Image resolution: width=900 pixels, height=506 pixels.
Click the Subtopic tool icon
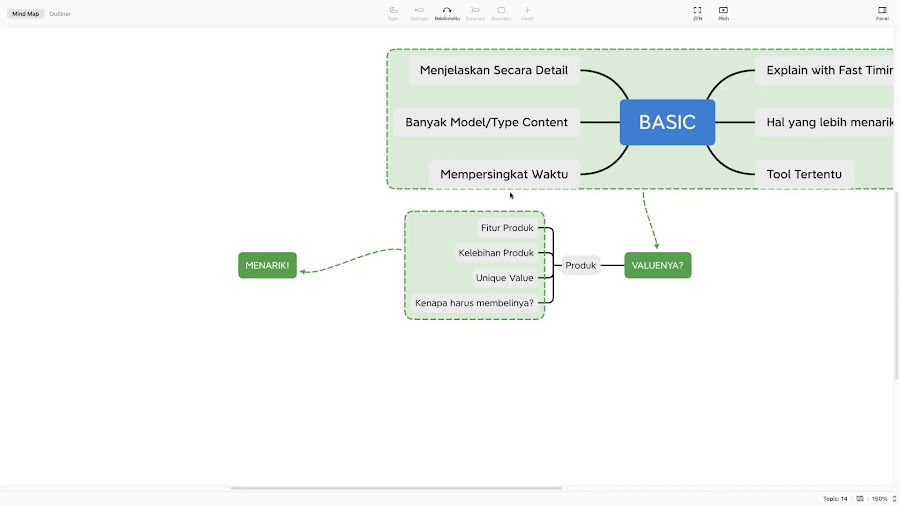coord(419,10)
